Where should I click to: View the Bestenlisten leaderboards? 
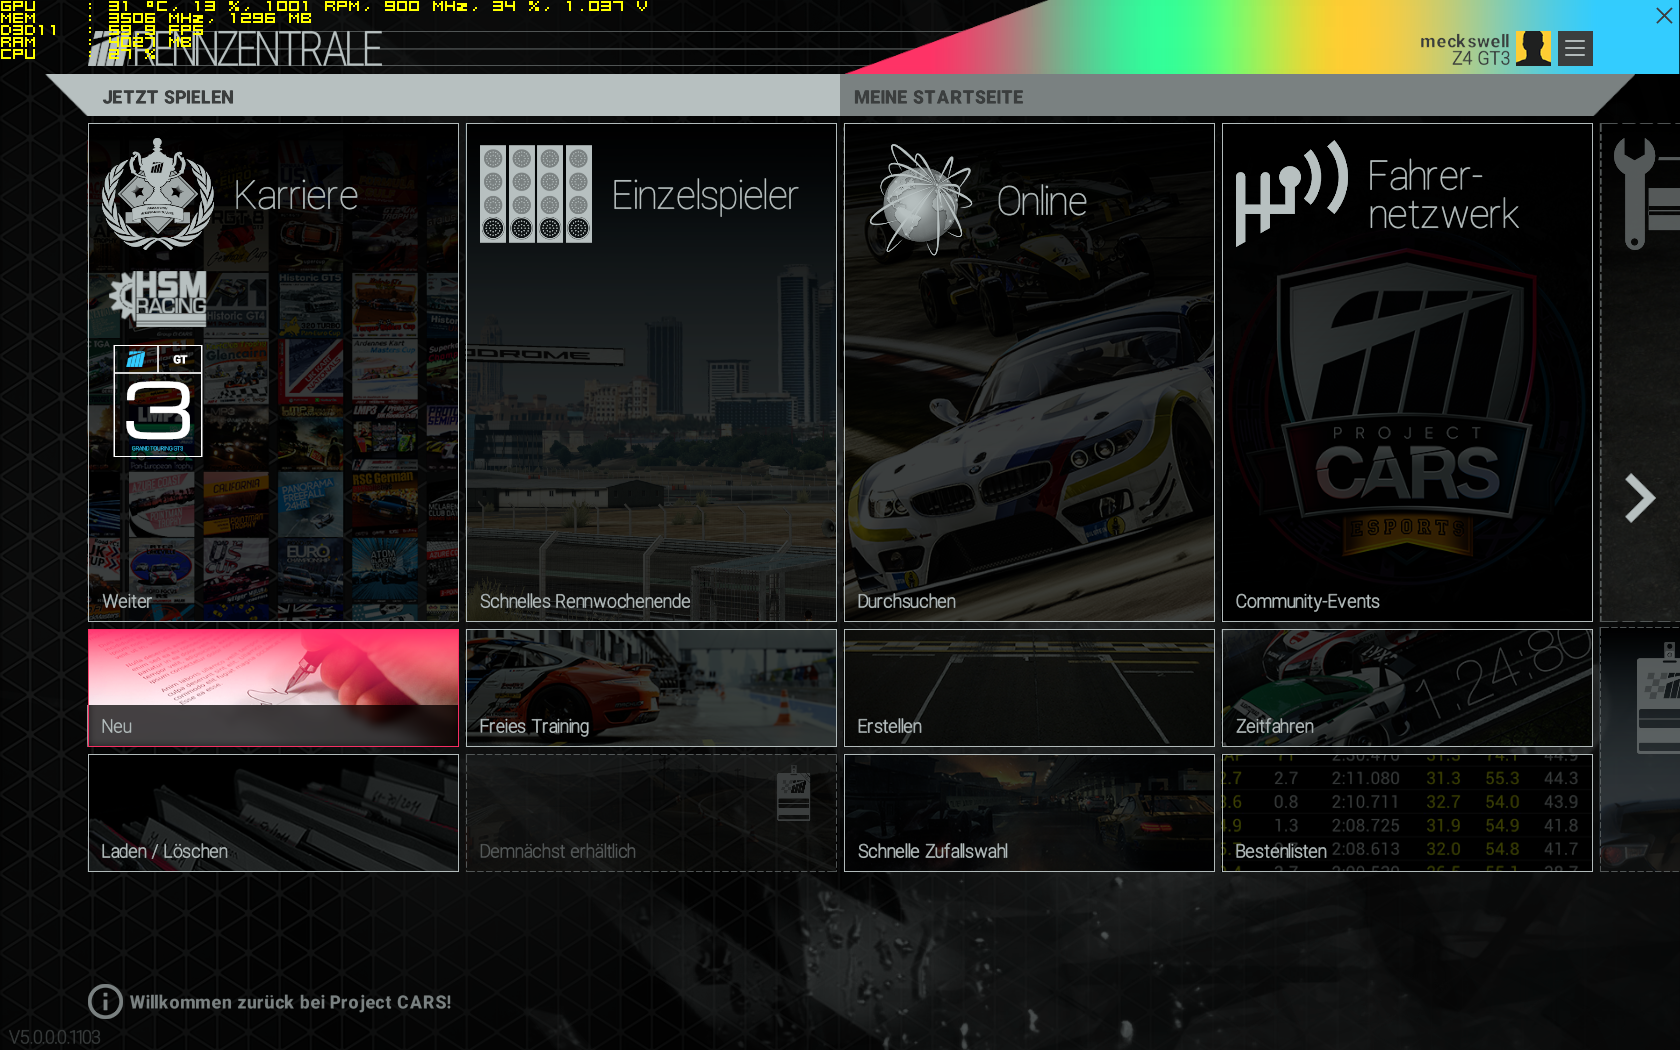(1407, 813)
